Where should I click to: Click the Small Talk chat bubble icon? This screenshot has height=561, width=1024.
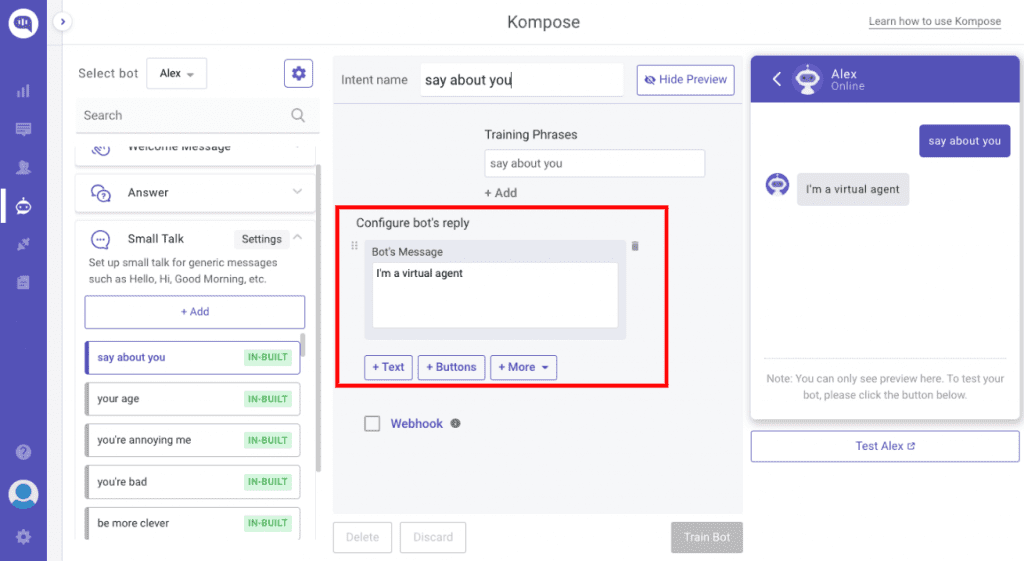pyautogui.click(x=101, y=239)
